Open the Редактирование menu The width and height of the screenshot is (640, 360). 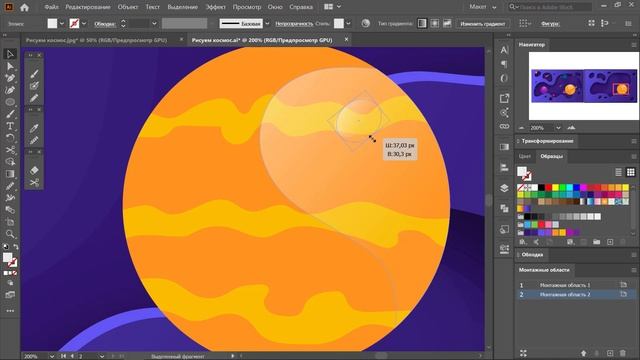(88, 7)
